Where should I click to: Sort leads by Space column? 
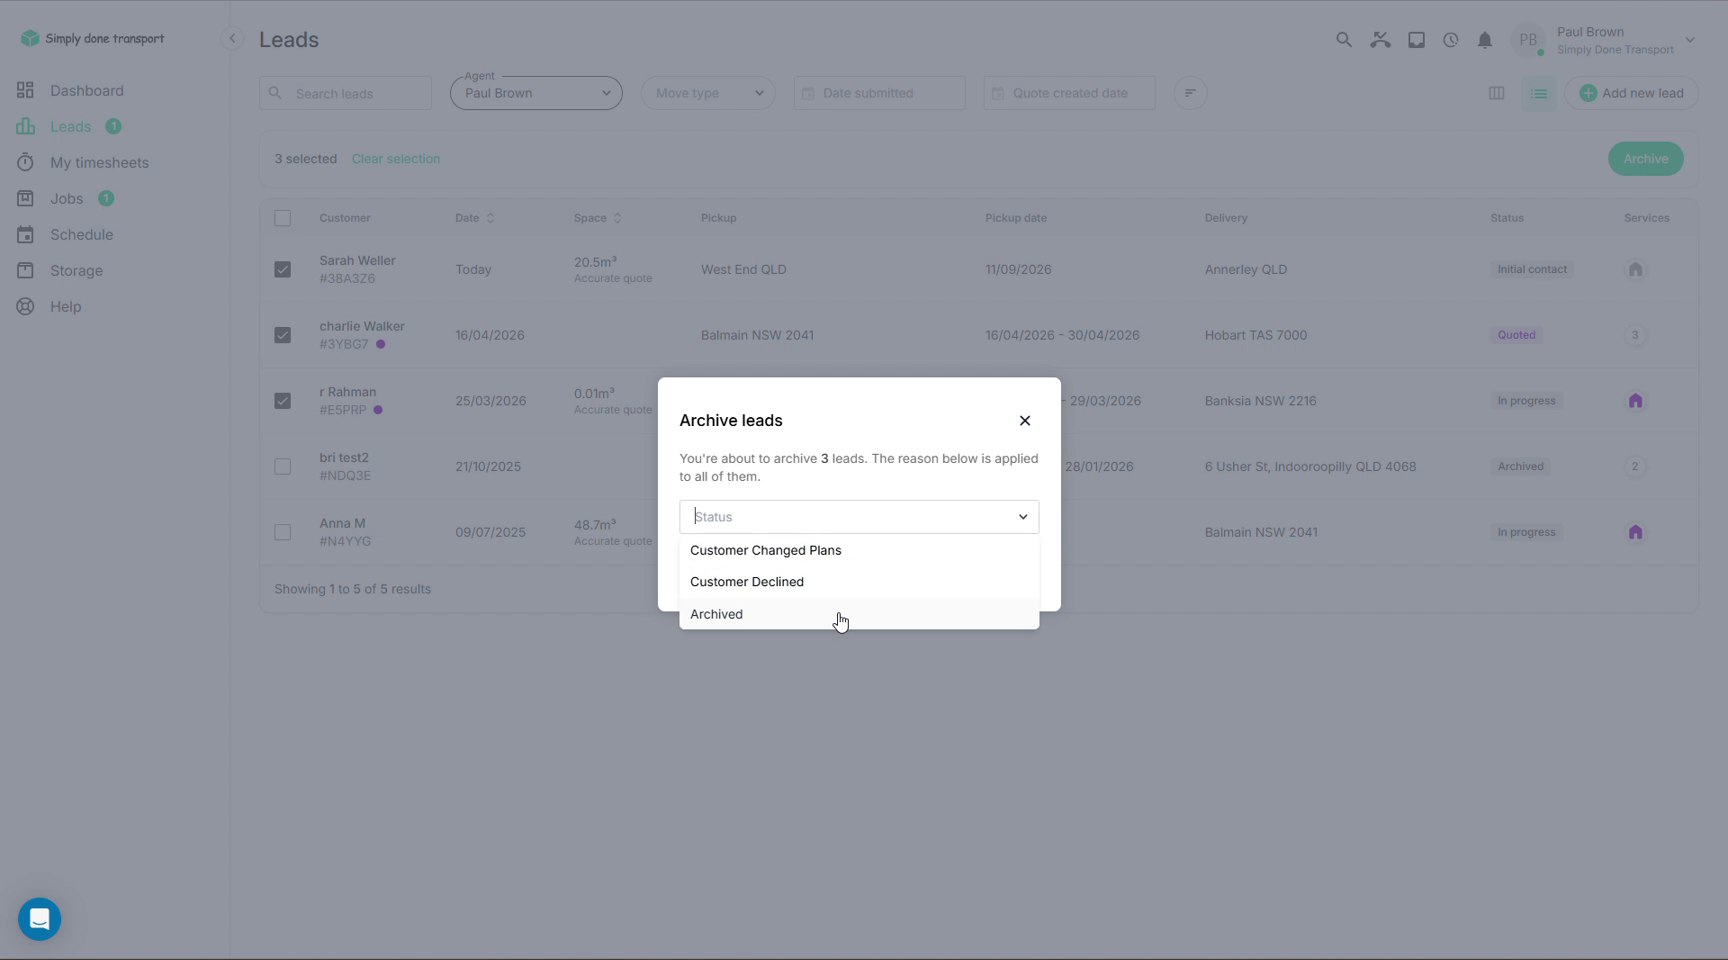coord(598,218)
